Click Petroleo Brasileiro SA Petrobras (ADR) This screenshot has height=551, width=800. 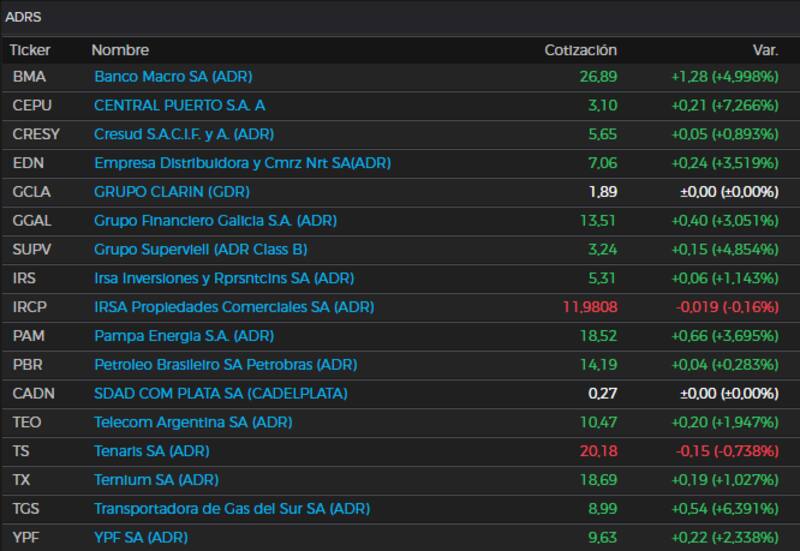coord(225,365)
